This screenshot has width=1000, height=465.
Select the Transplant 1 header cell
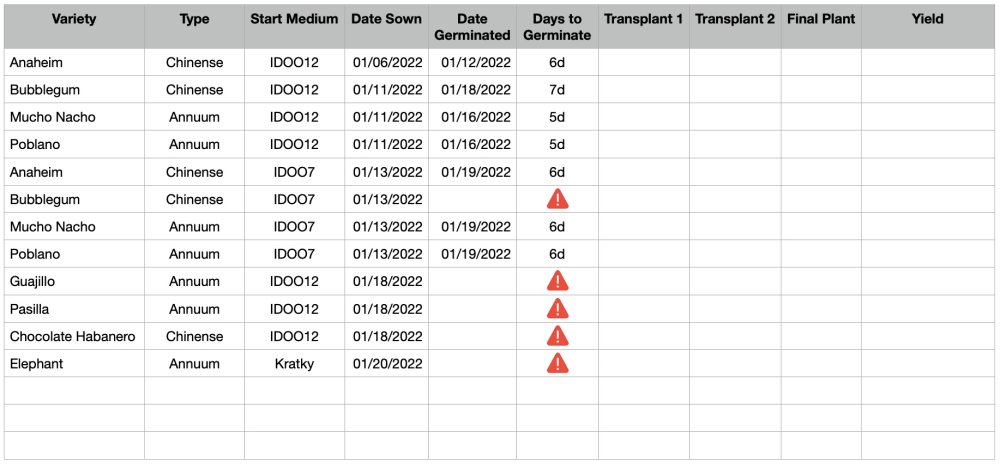(643, 27)
